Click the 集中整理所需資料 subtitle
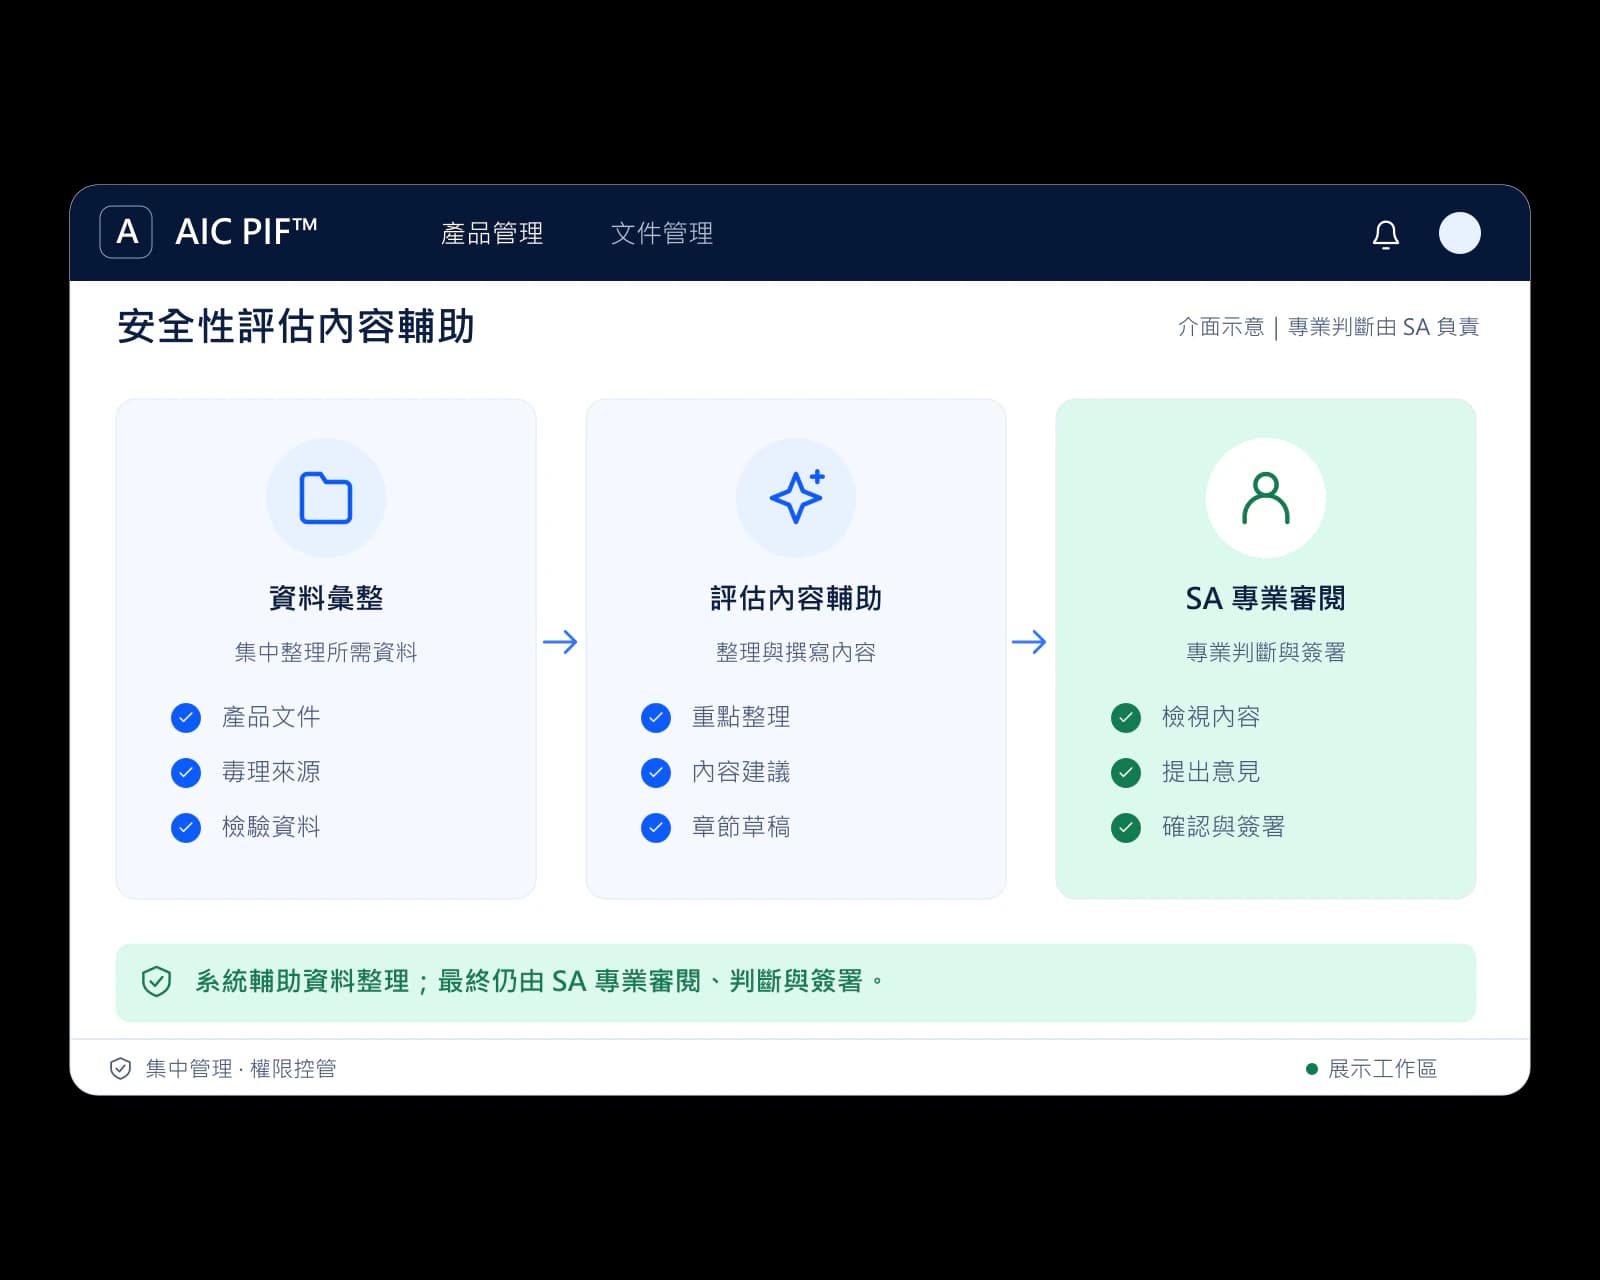1600x1280 pixels. click(326, 652)
